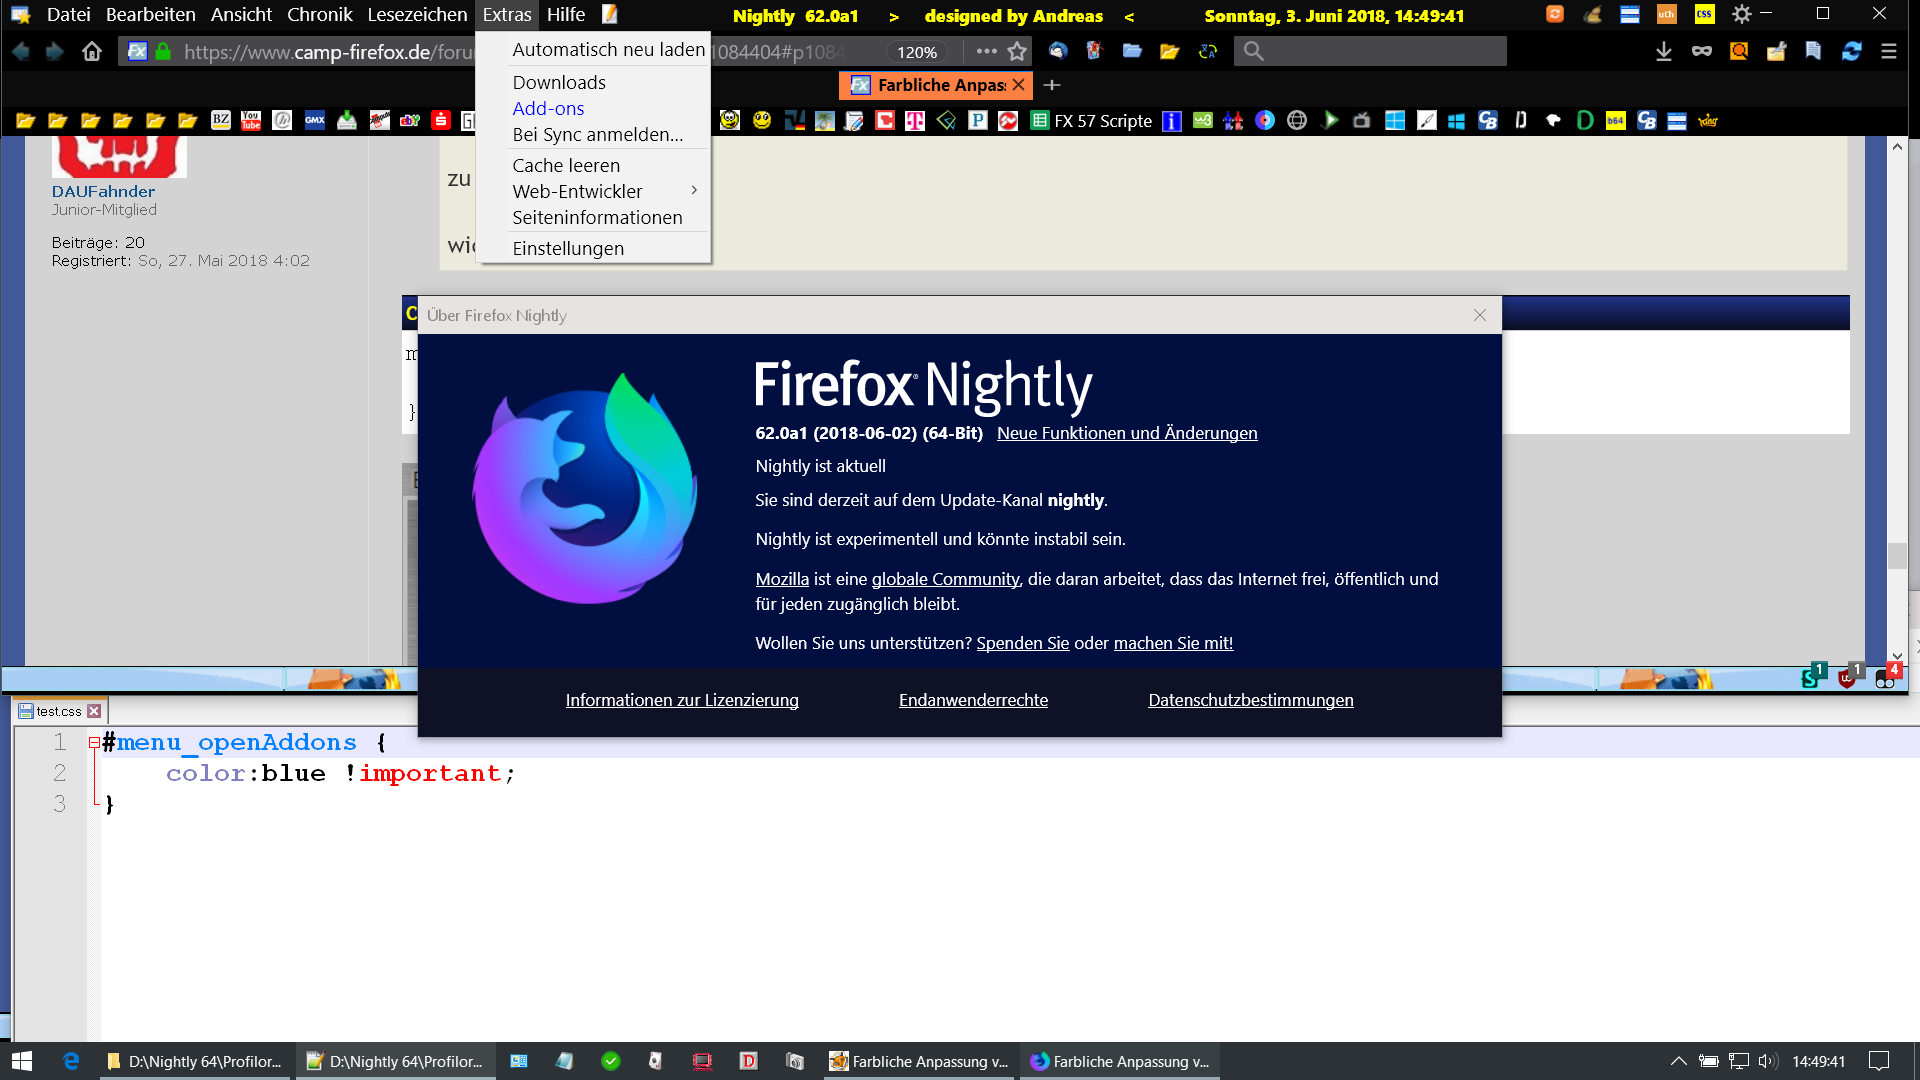
Task: Open the Downloads arrow toolbar icon
Action: [1663, 52]
